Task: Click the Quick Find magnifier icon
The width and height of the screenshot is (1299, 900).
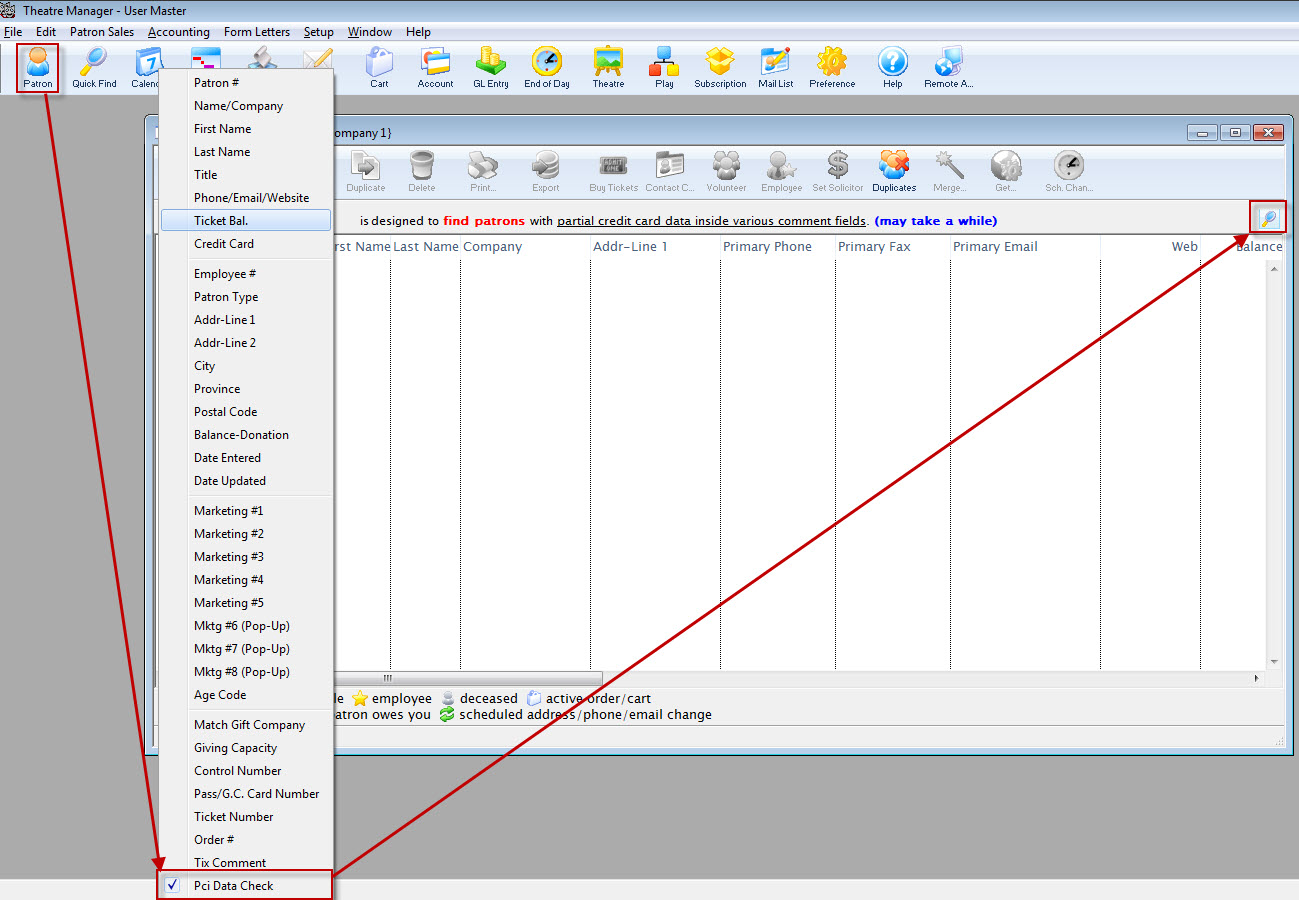Action: tap(94, 68)
